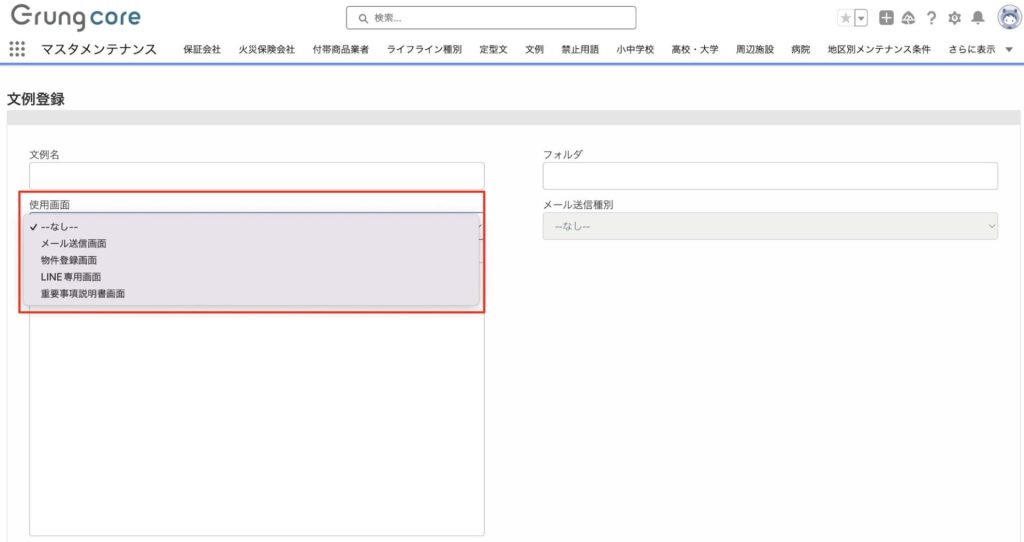
Task: Open the Trailhead guidance icon
Action: [908, 18]
